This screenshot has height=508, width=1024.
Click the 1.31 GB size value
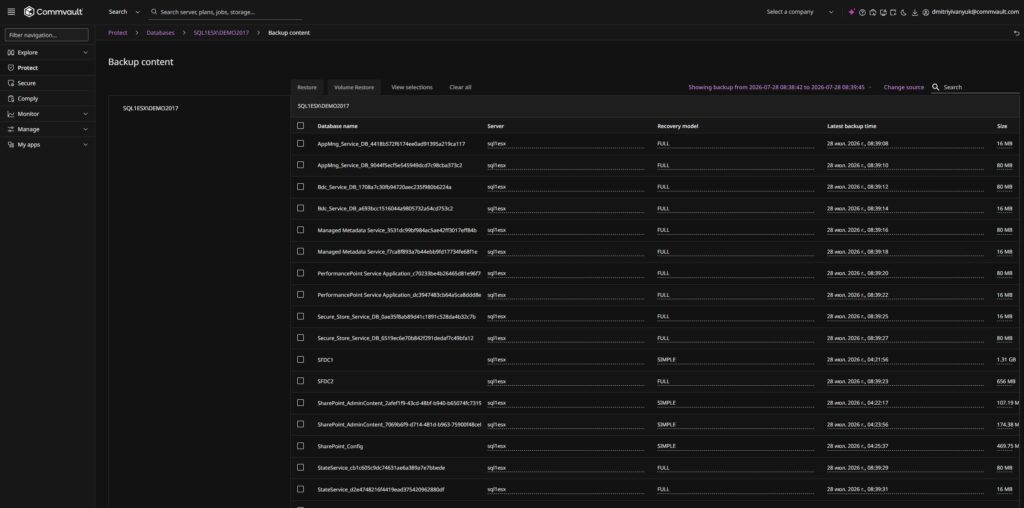click(1006, 360)
